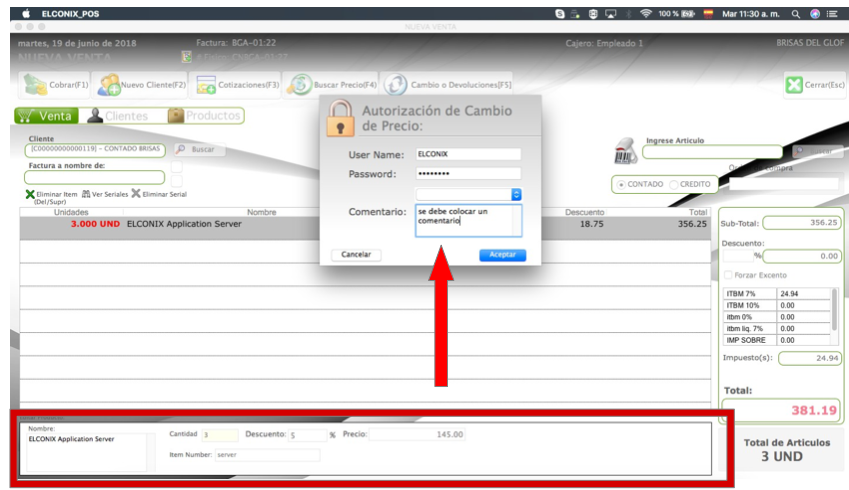Click the Eliminar Item green X icon
Viewport: 849px width, 490px height.
[30, 194]
